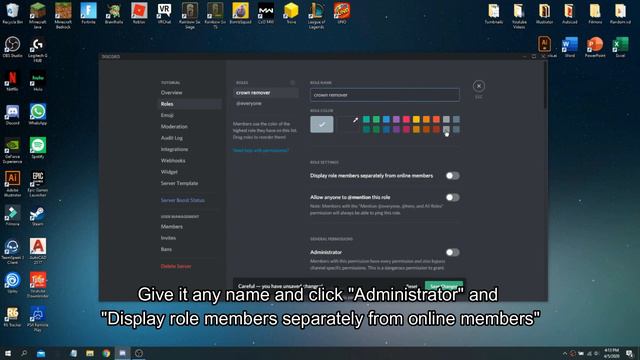This screenshot has width=640, height=360.
Task: Select the @everyone role
Action: point(265,104)
